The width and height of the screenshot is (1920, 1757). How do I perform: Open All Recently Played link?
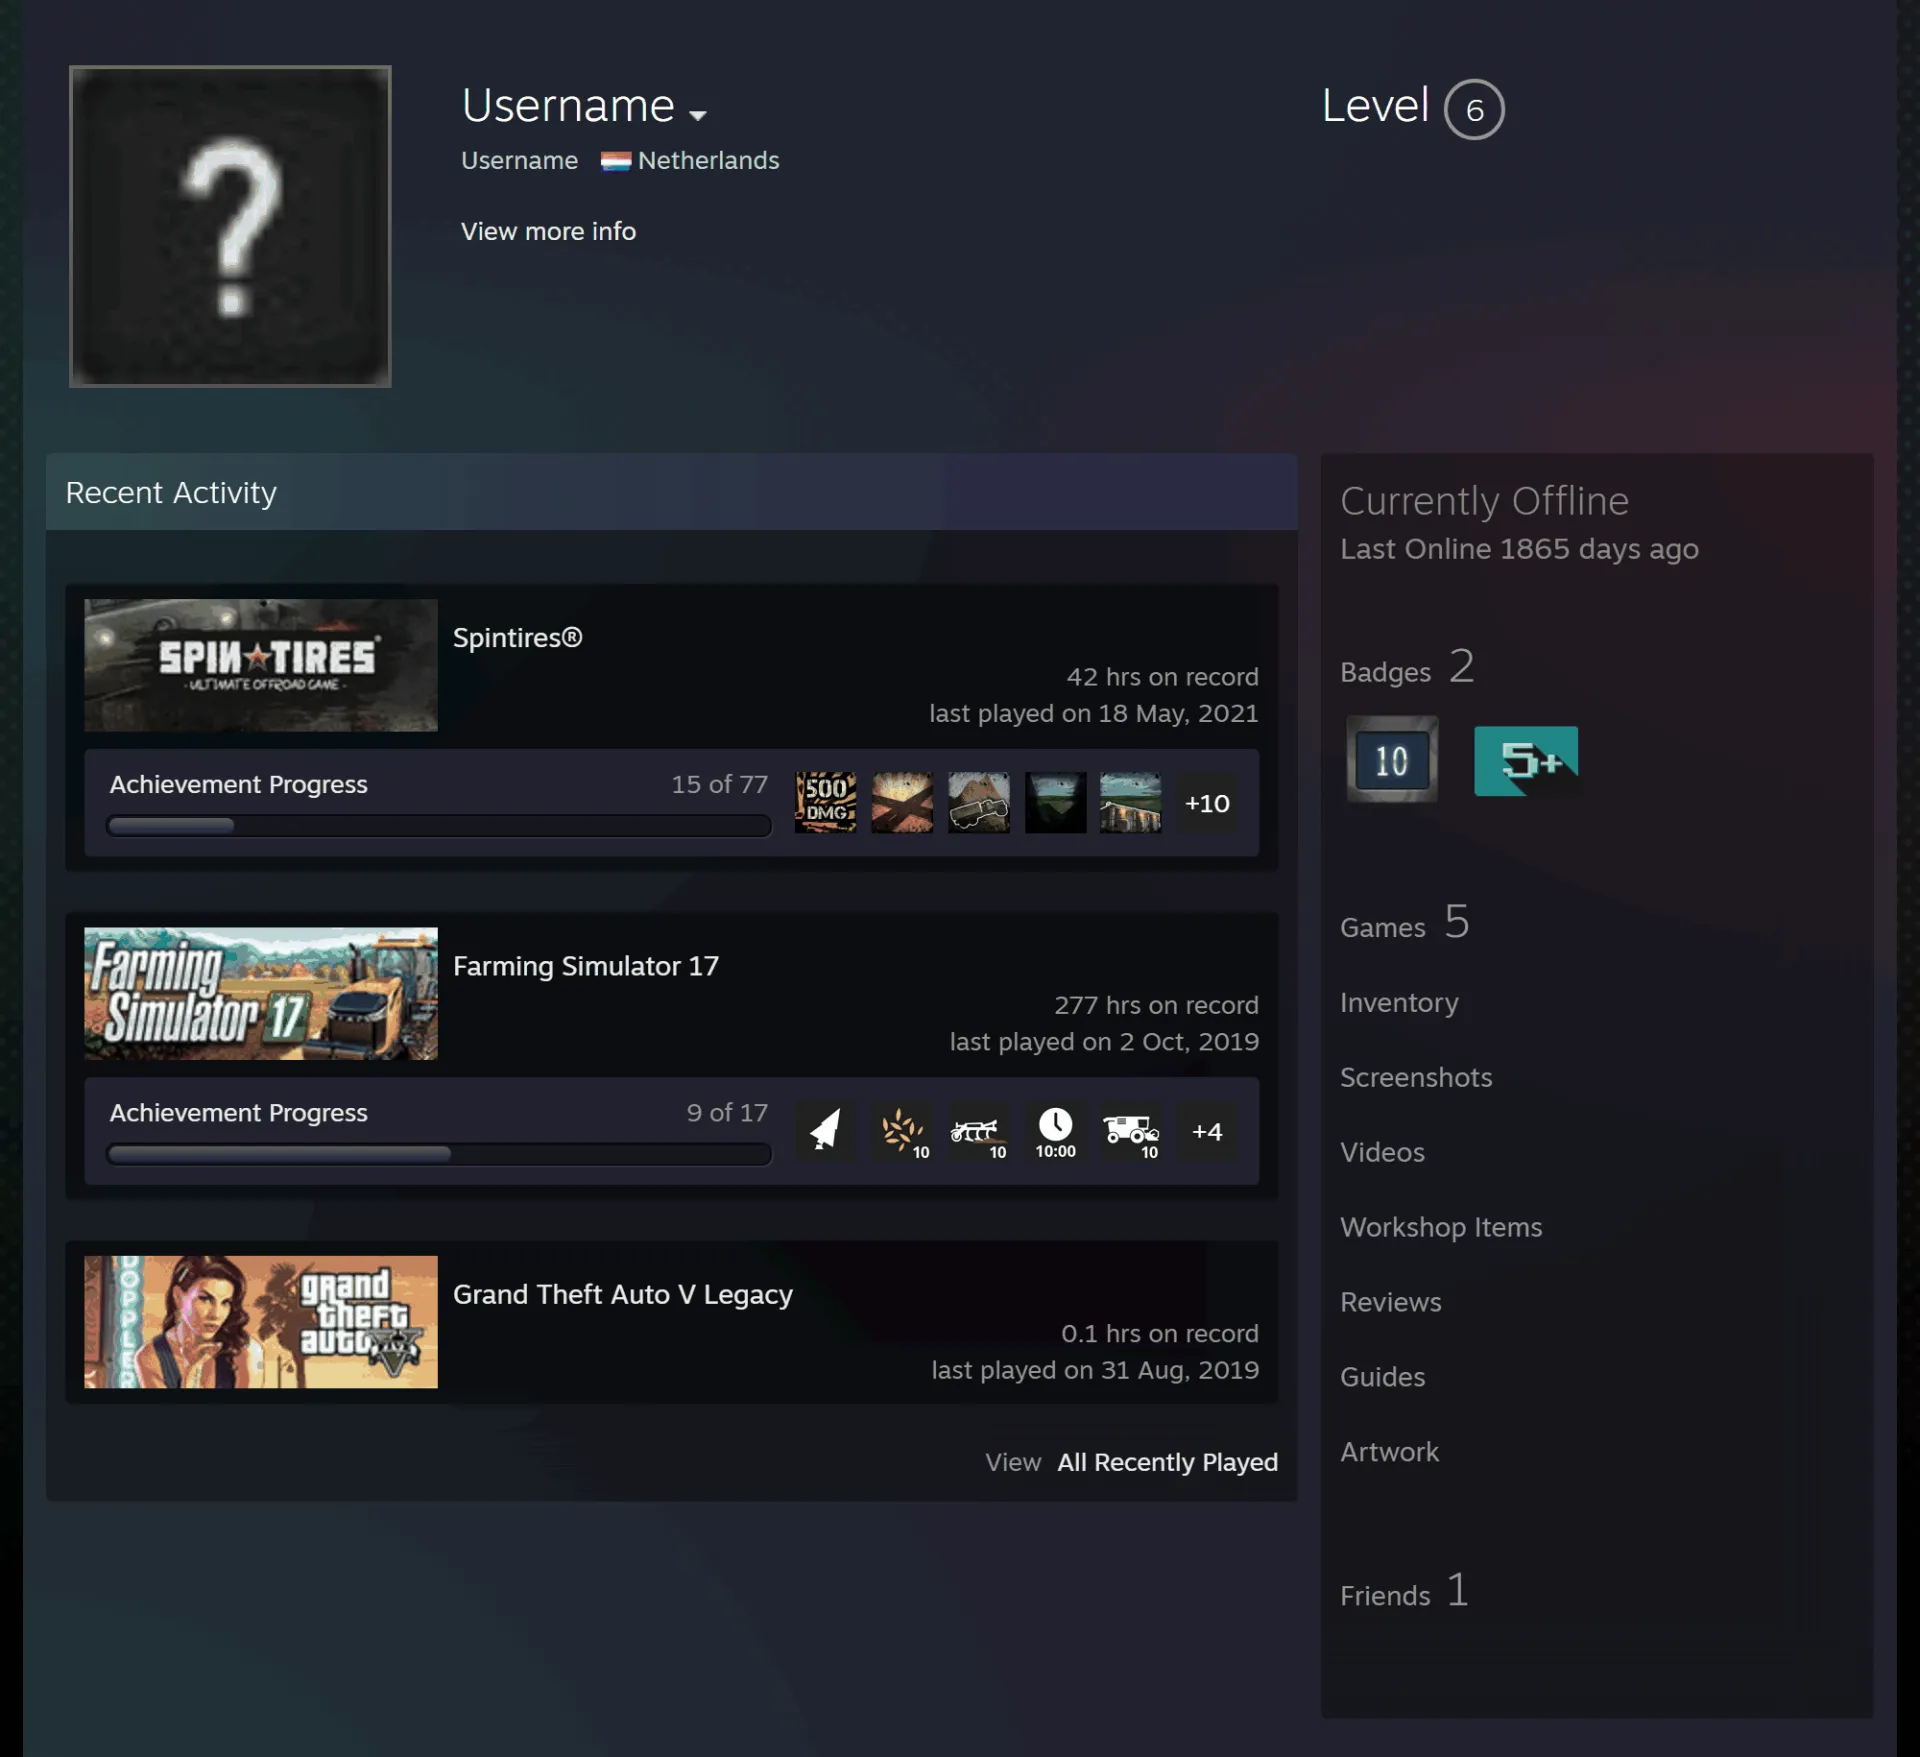(x=1167, y=1462)
